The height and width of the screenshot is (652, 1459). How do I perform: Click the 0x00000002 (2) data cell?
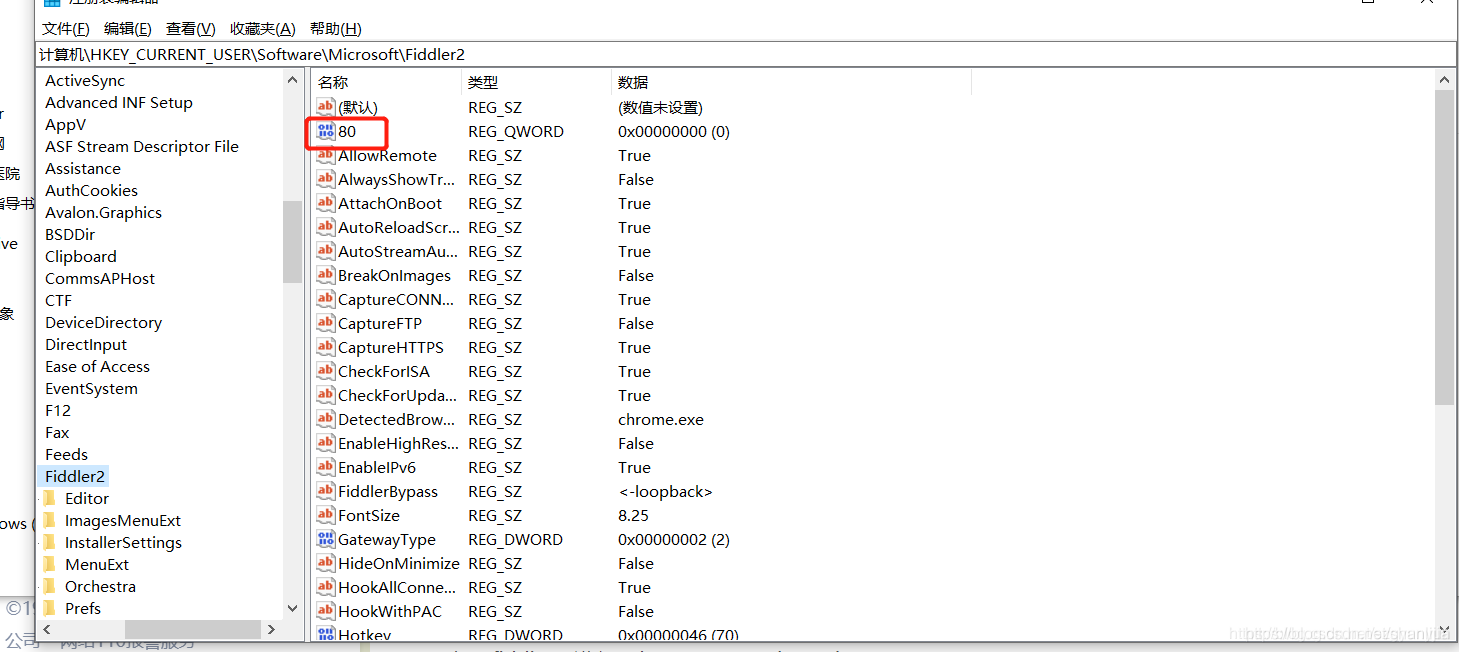[674, 539]
